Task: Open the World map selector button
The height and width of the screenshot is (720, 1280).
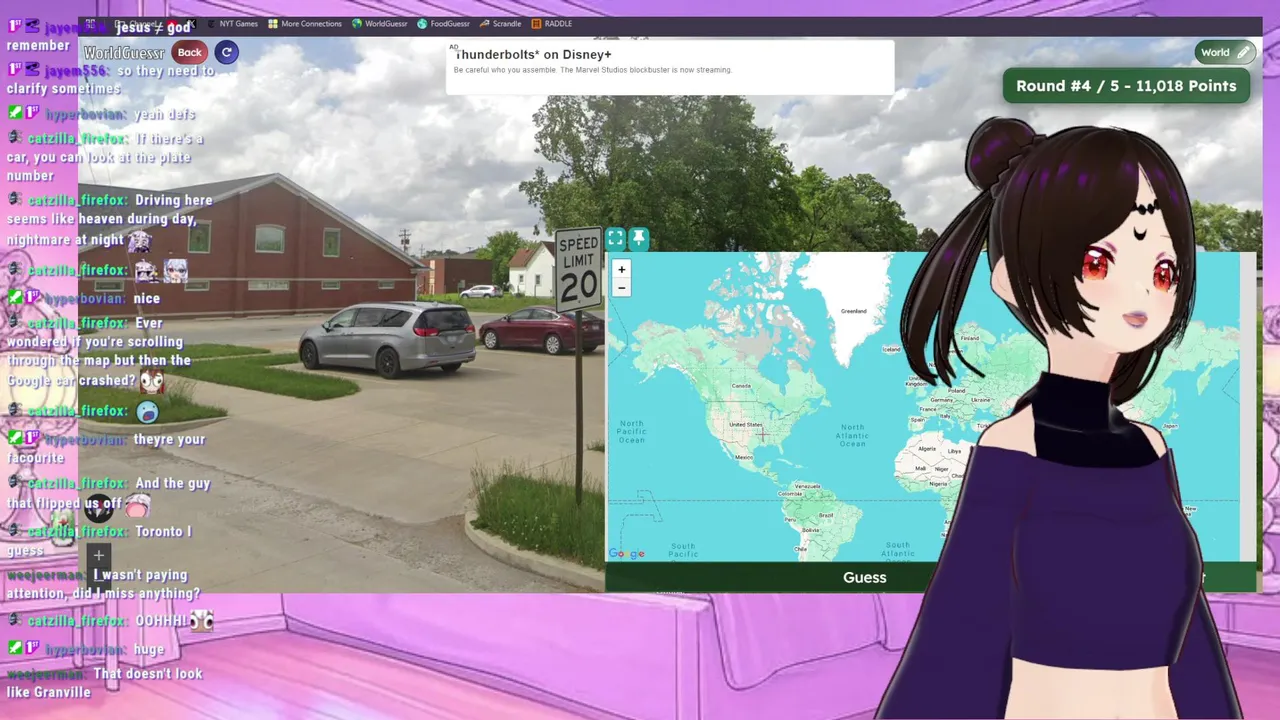Action: [x=1224, y=53]
